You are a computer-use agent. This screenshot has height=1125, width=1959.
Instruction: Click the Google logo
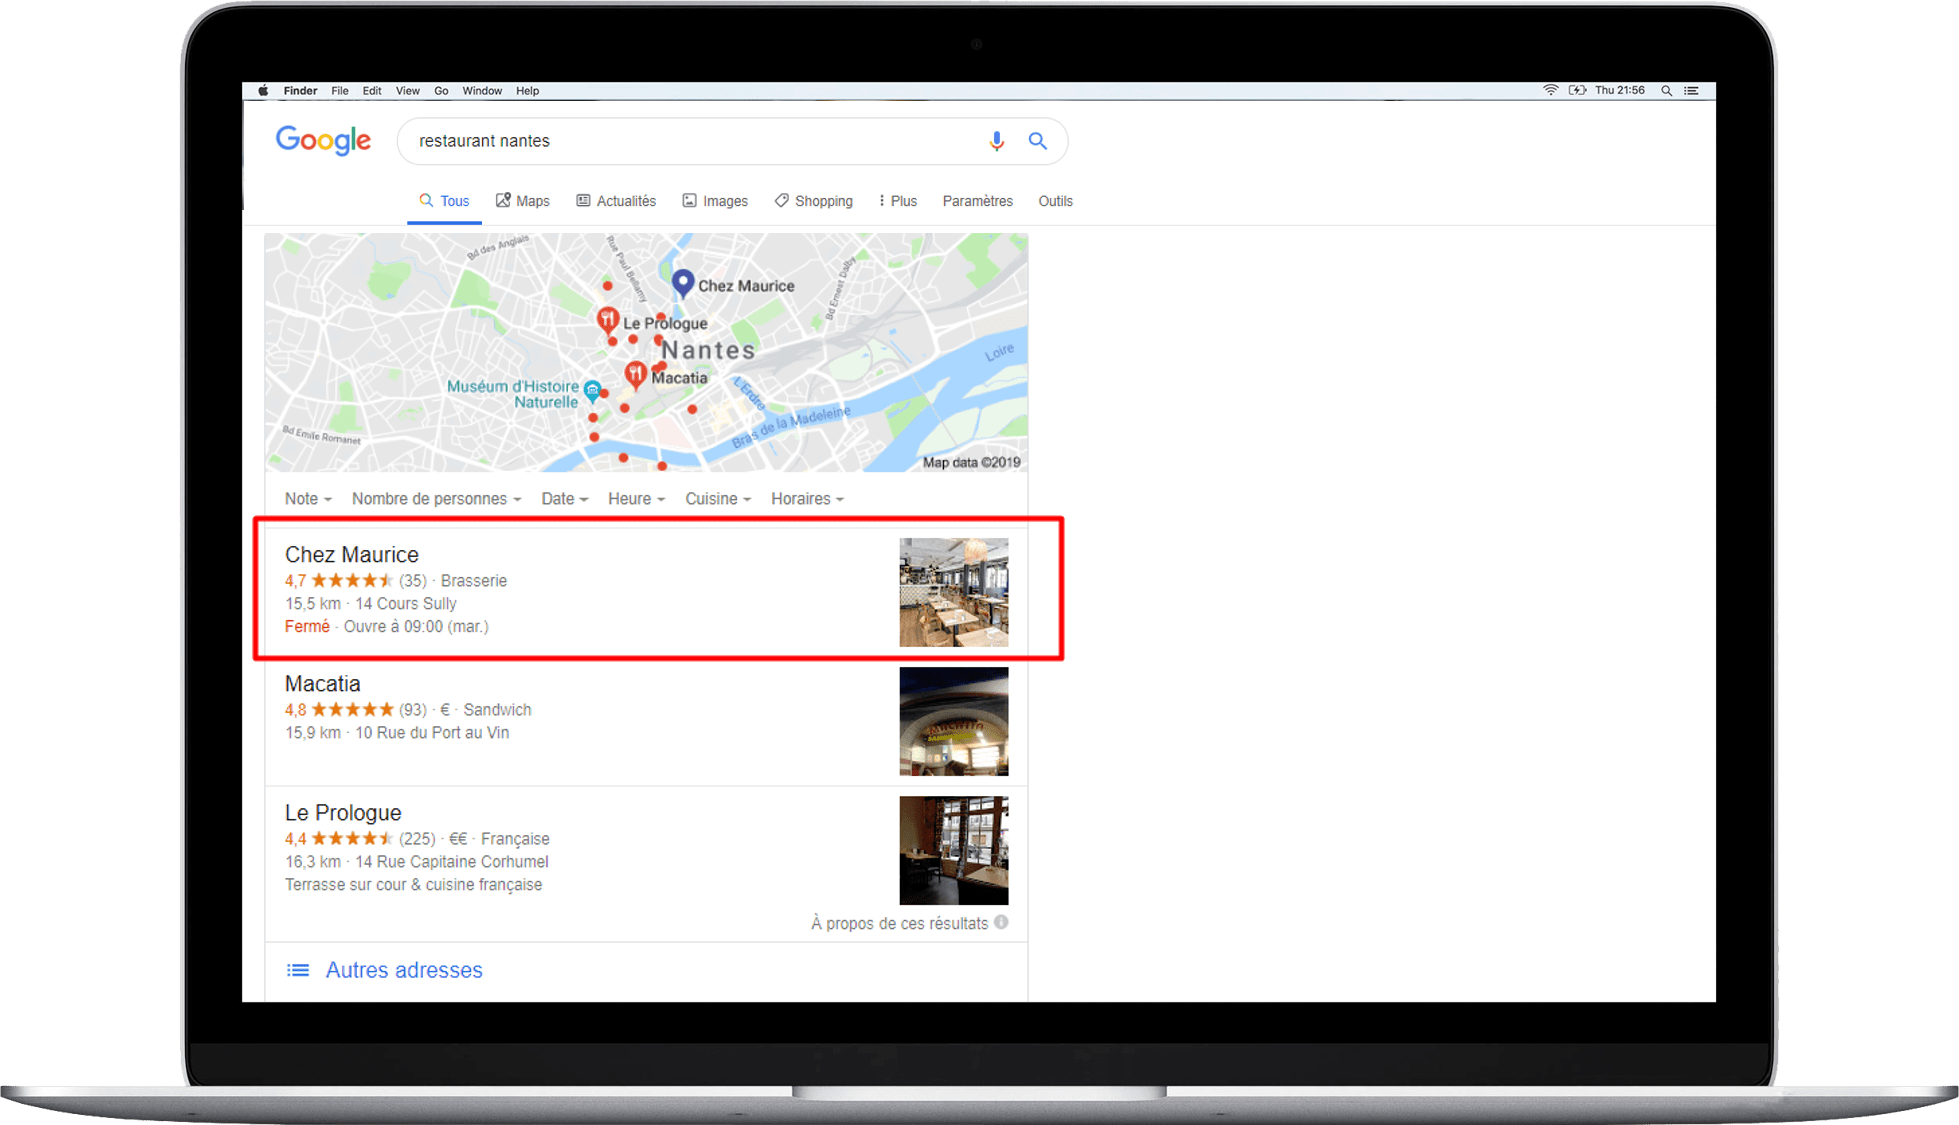pos(323,141)
